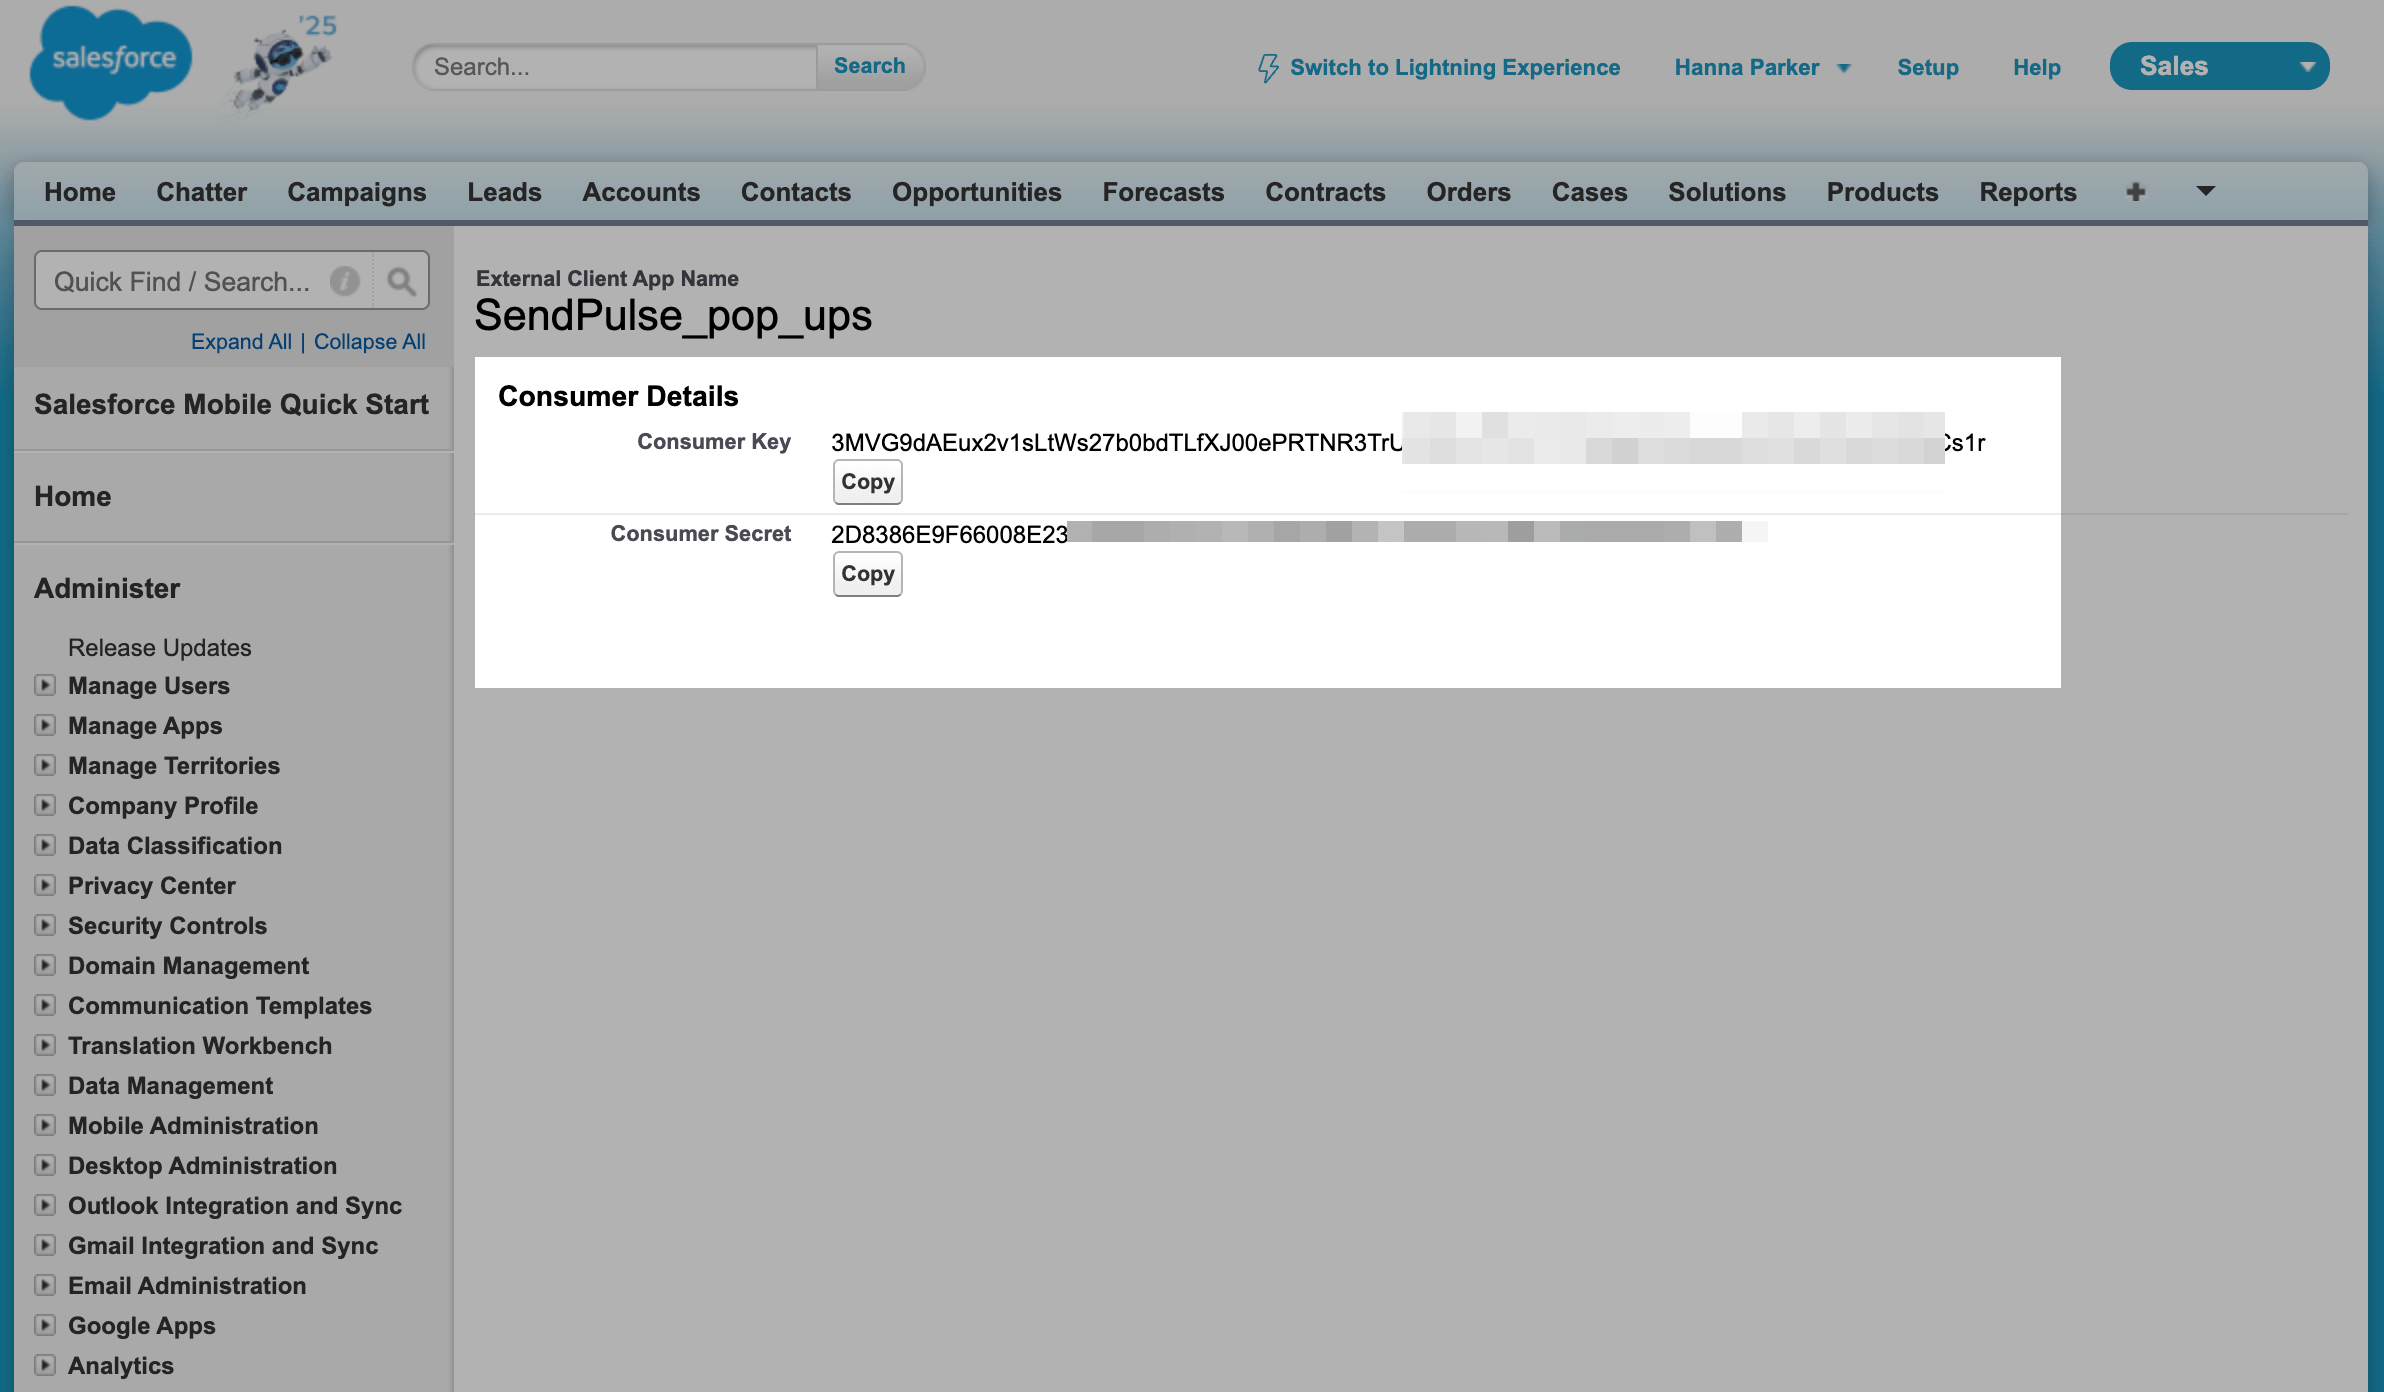Expand the Manage Users tree node

tap(45, 685)
